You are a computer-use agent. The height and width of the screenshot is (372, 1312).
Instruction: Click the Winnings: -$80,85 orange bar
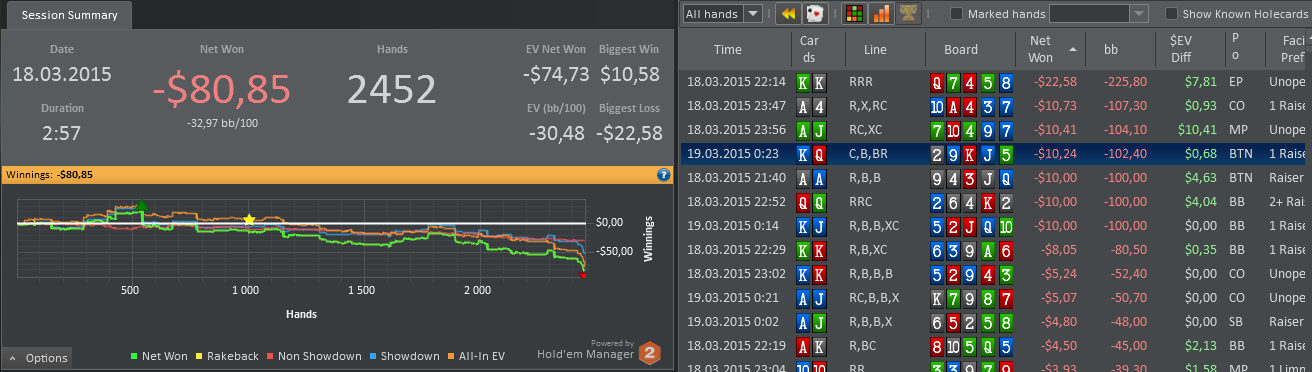[x=337, y=174]
